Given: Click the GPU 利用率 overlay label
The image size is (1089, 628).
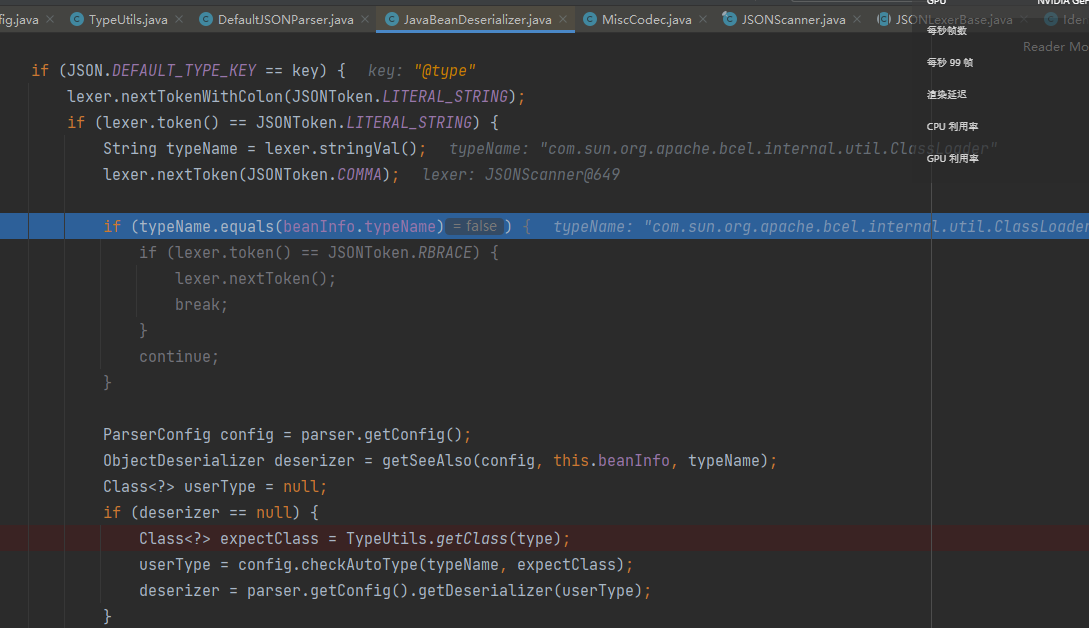Looking at the screenshot, I should tap(952, 158).
